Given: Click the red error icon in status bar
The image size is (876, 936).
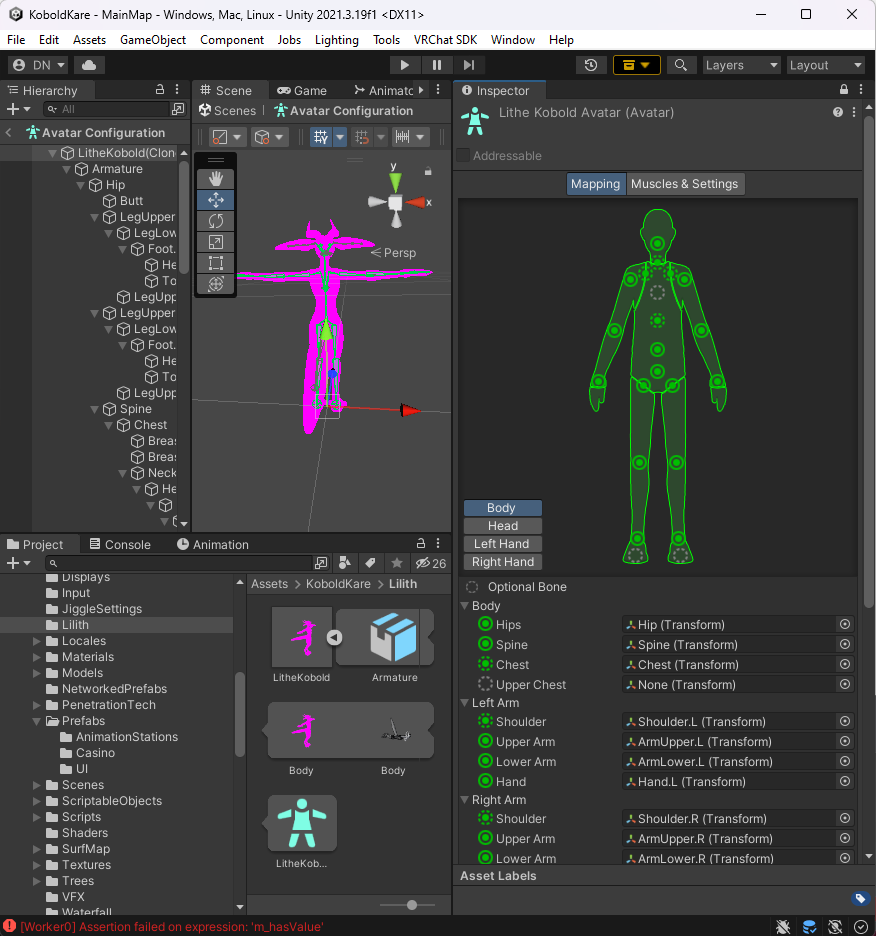Looking at the screenshot, I should (10, 926).
